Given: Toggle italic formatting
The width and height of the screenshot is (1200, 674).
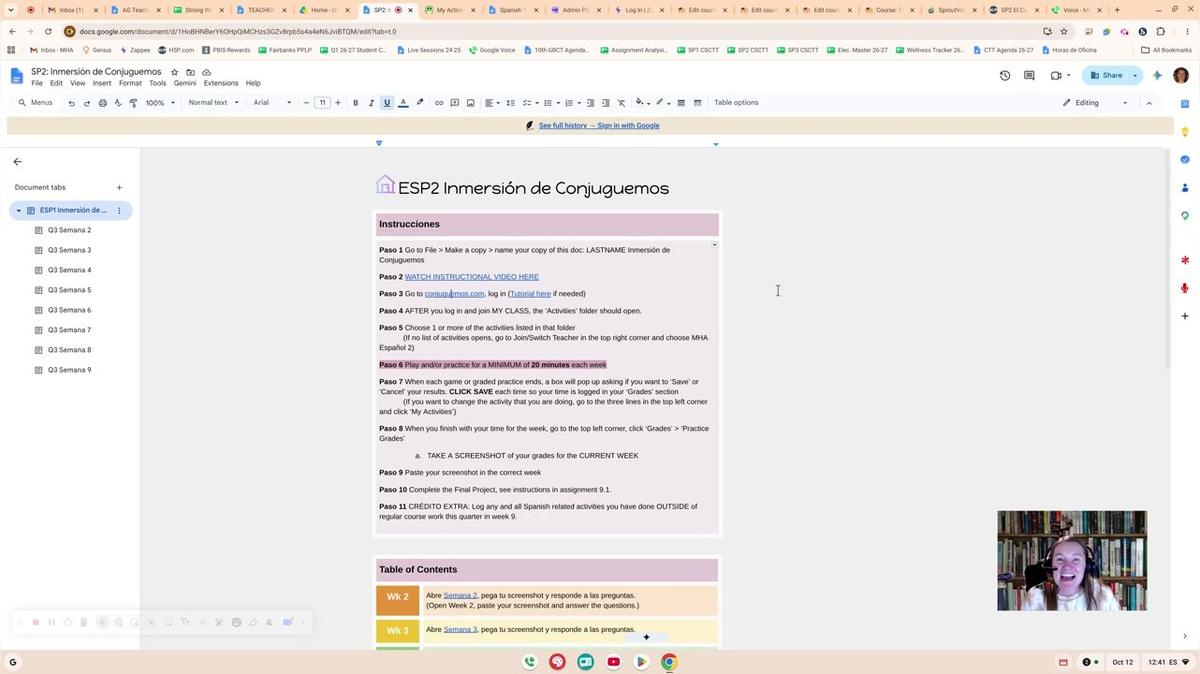Looking at the screenshot, I should (371, 103).
